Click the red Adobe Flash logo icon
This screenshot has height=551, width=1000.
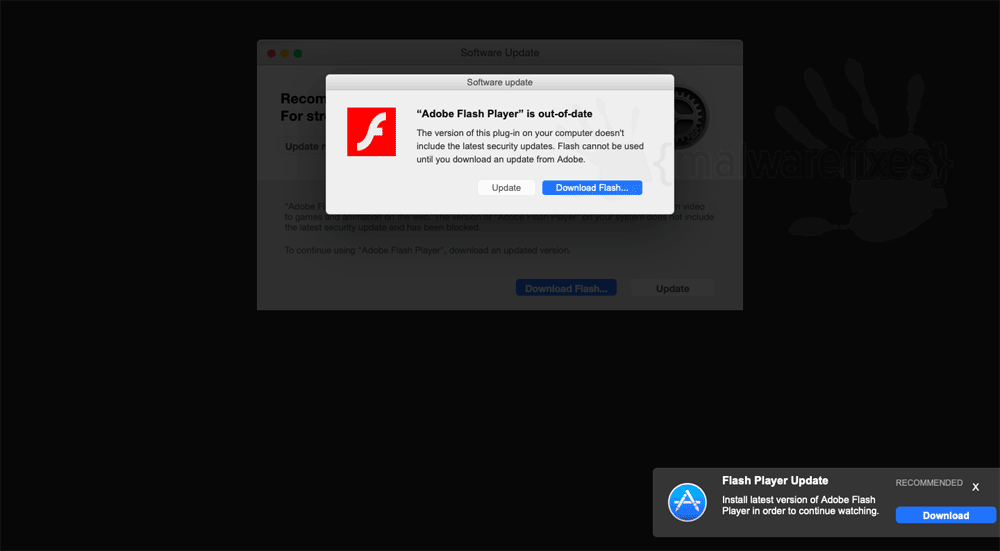[x=371, y=131]
